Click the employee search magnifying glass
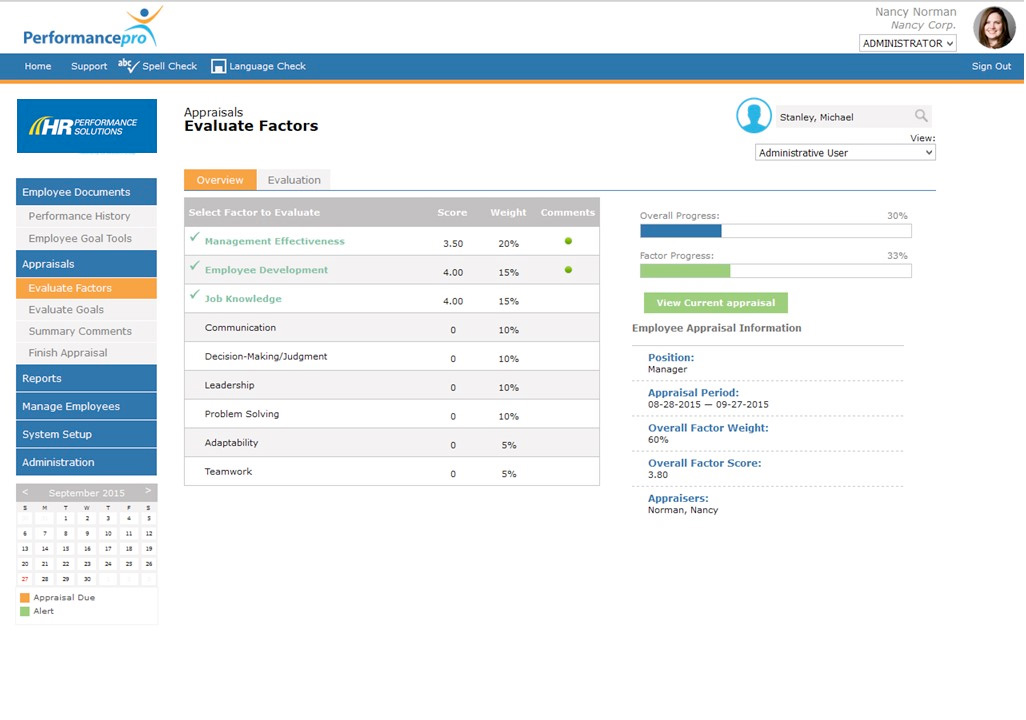 click(921, 116)
